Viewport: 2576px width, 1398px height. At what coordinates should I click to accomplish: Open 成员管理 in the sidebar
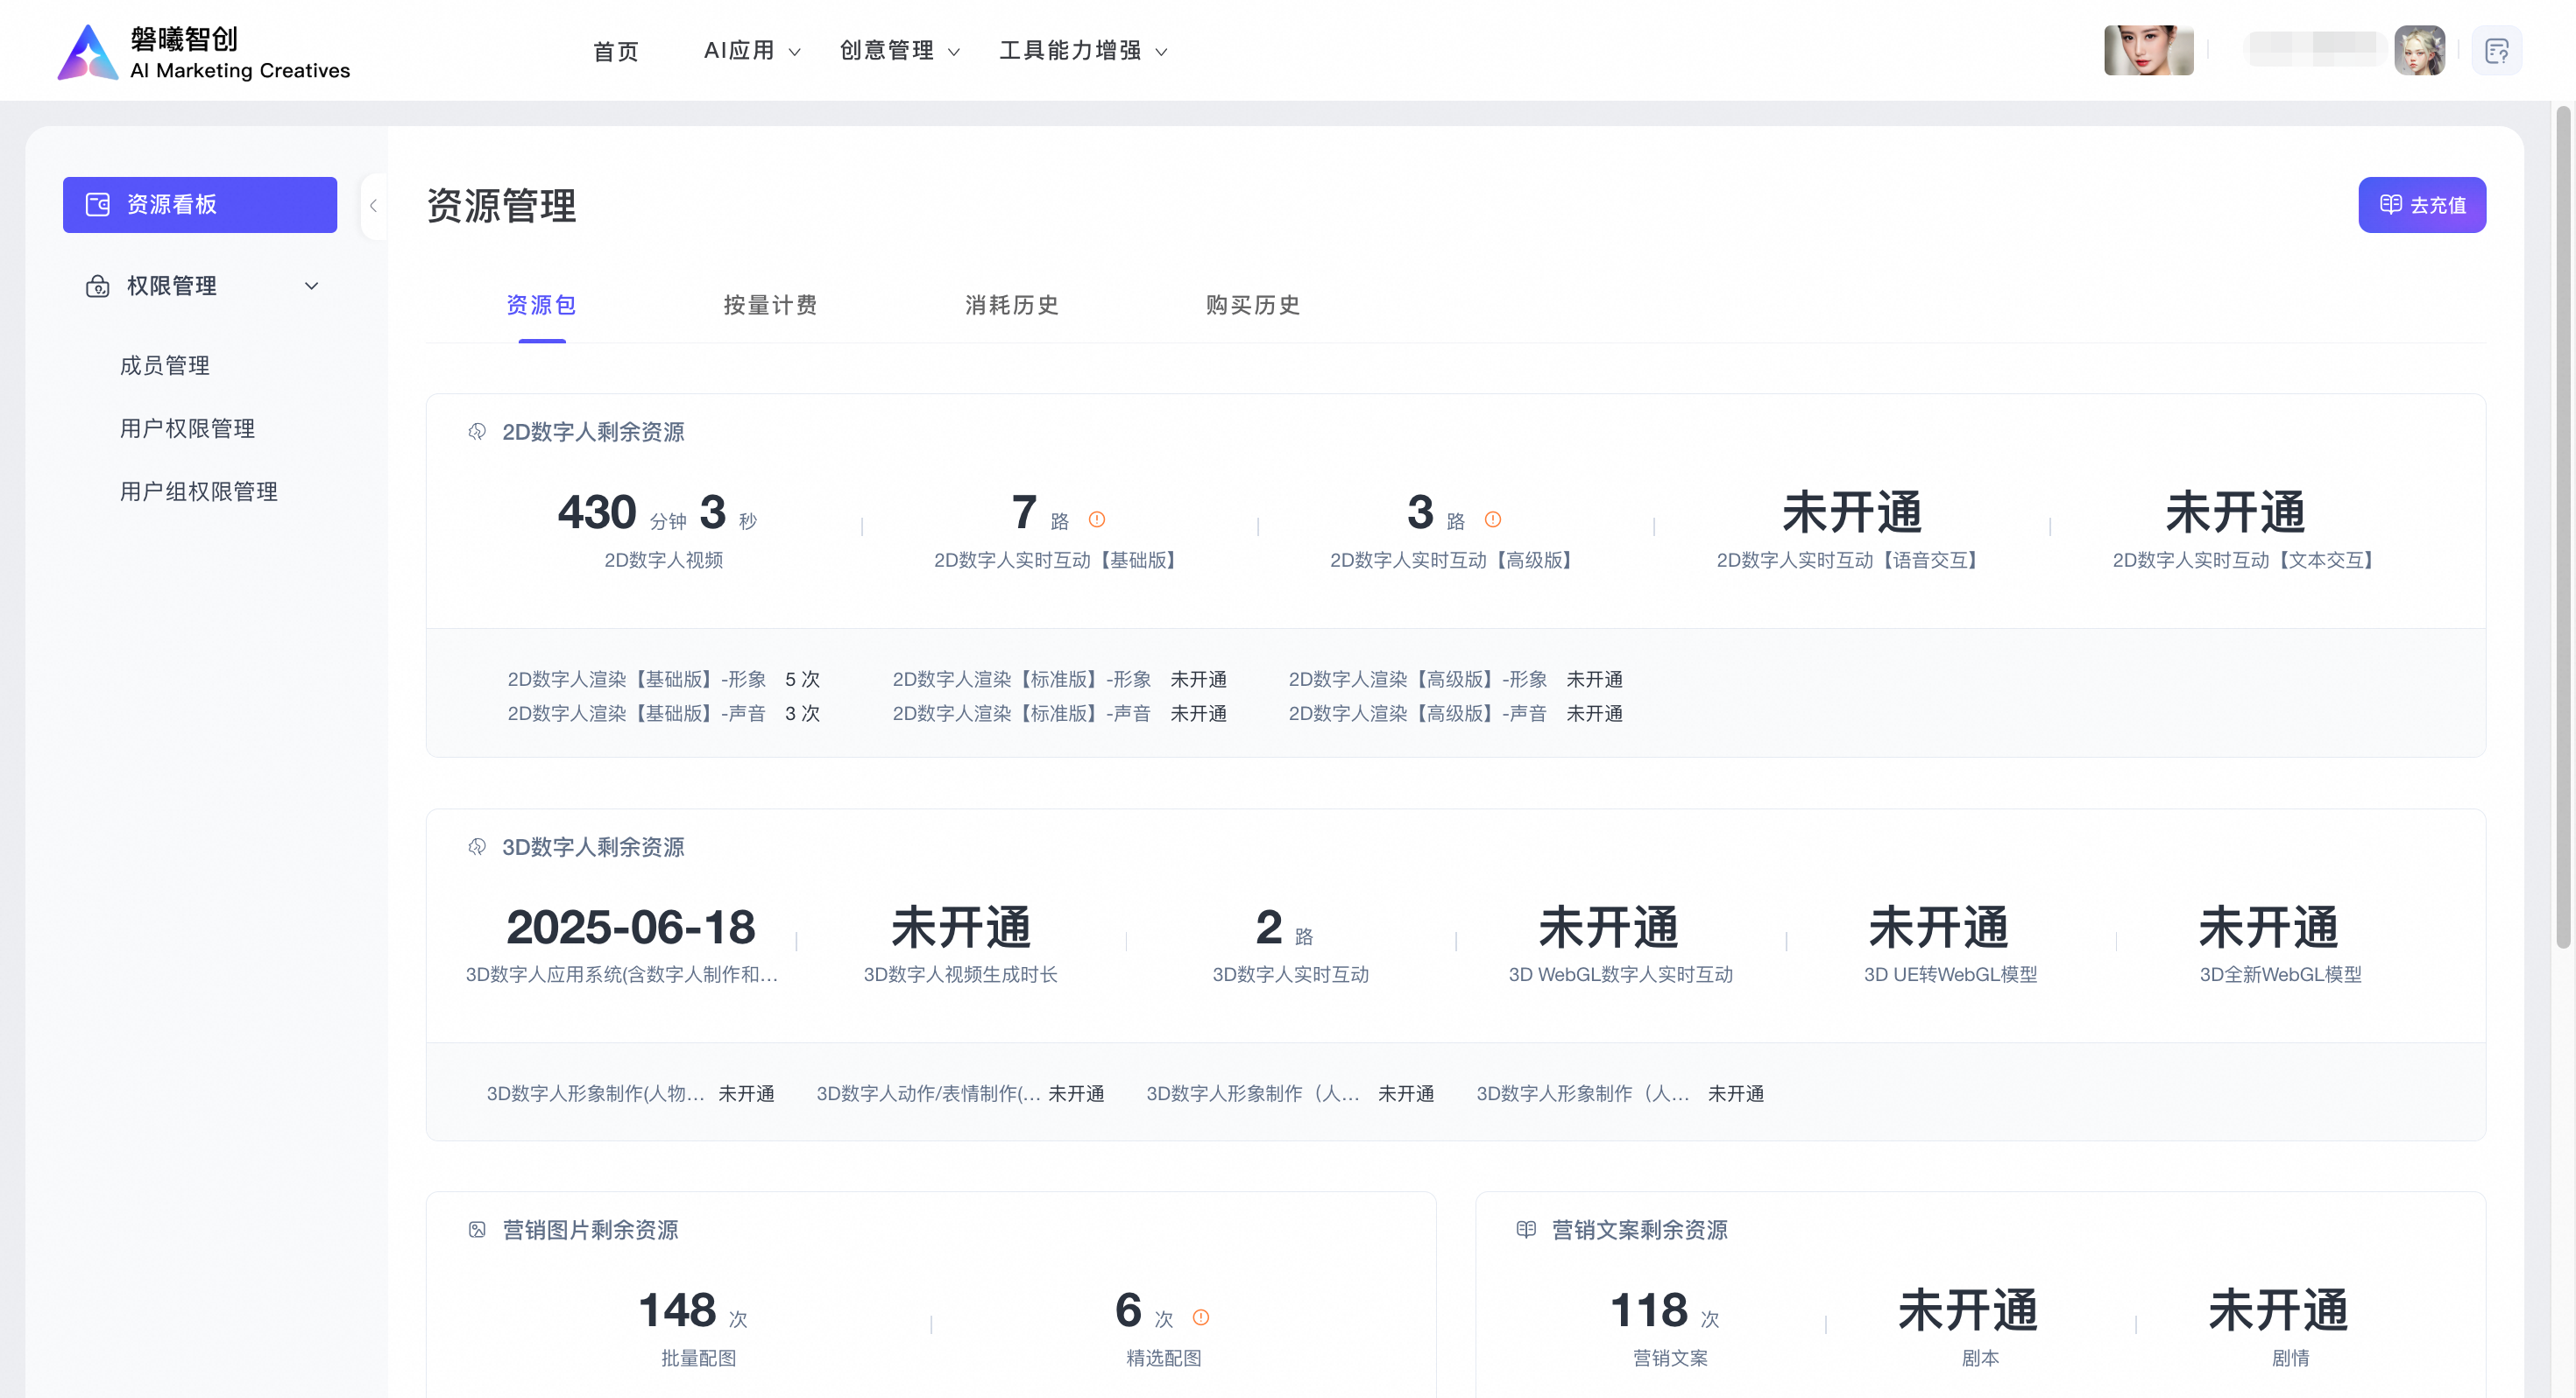click(165, 366)
